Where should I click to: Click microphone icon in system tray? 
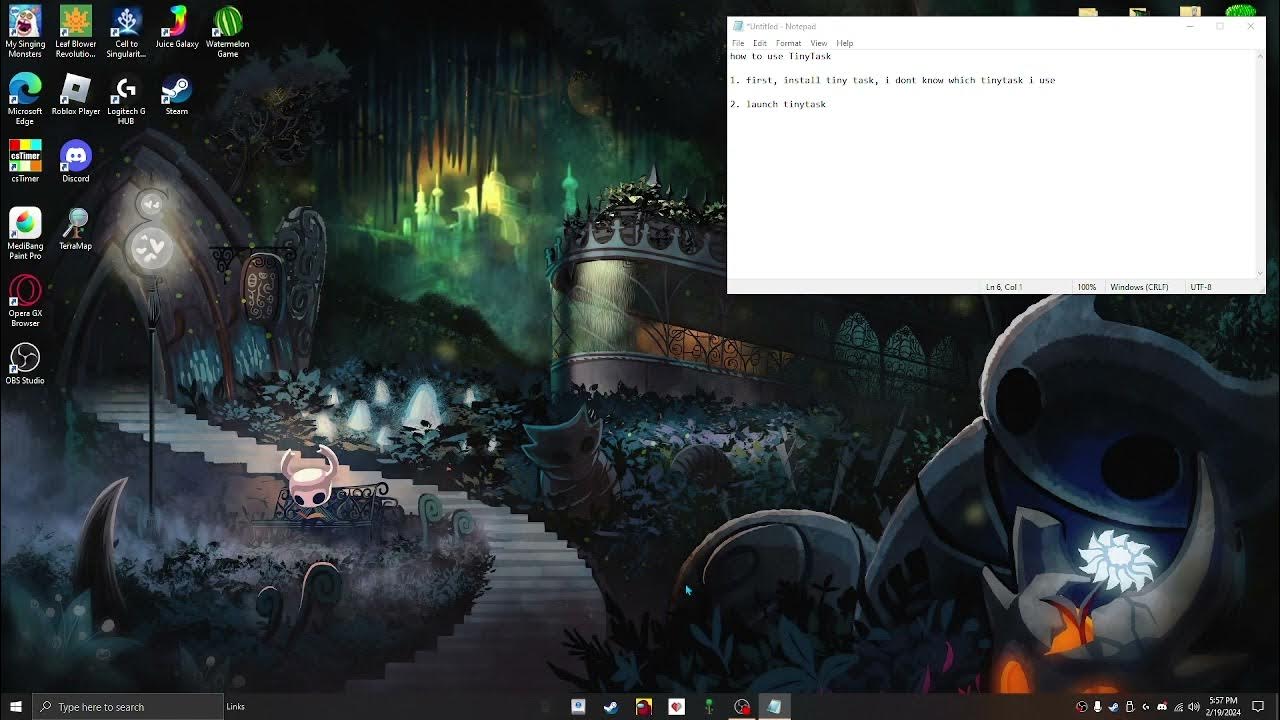tap(1097, 707)
